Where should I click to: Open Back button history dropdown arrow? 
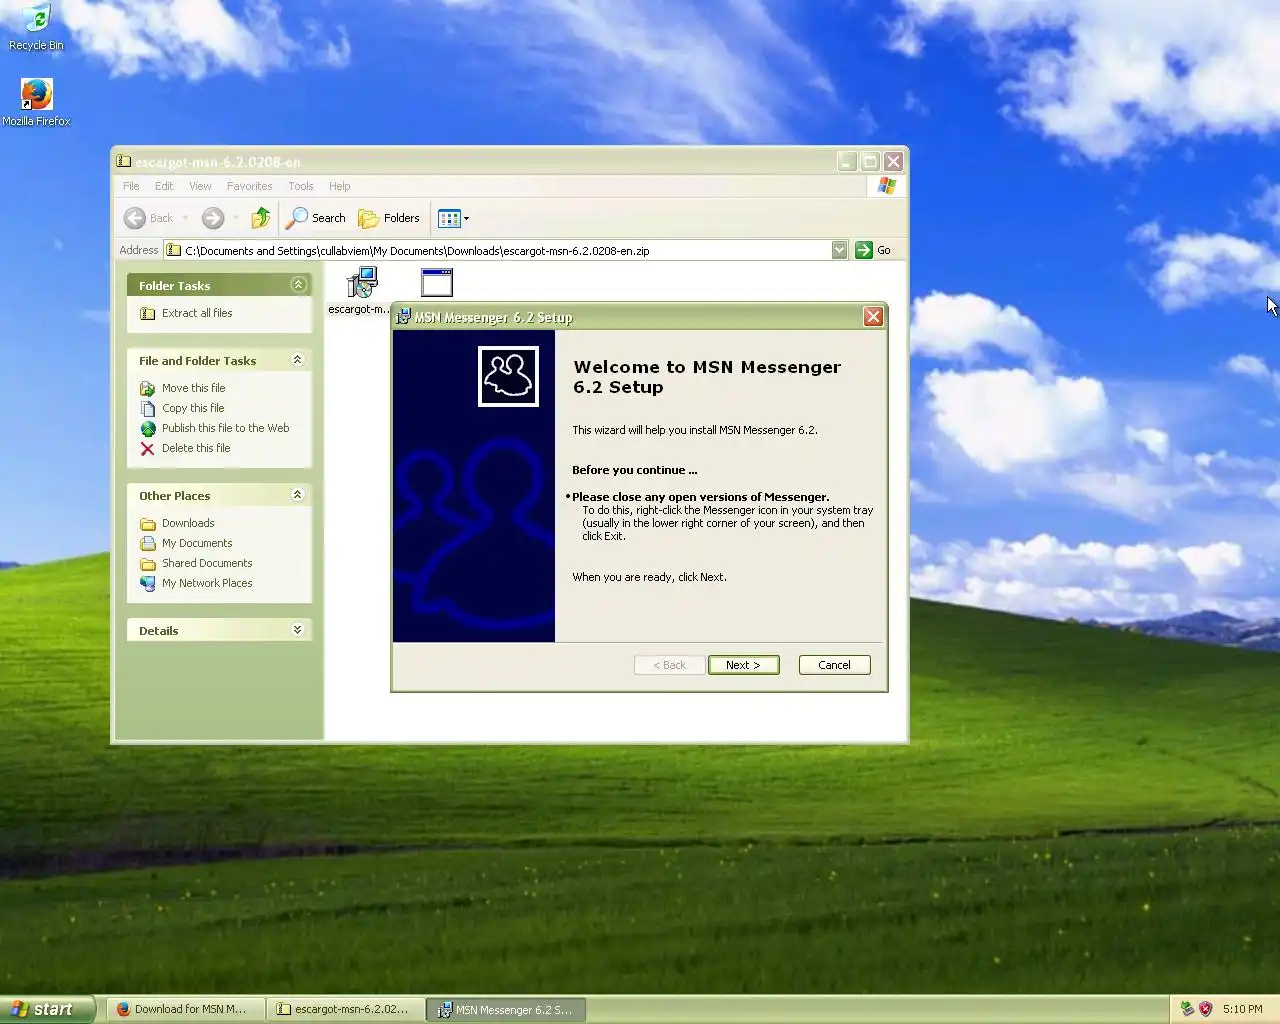(x=185, y=218)
